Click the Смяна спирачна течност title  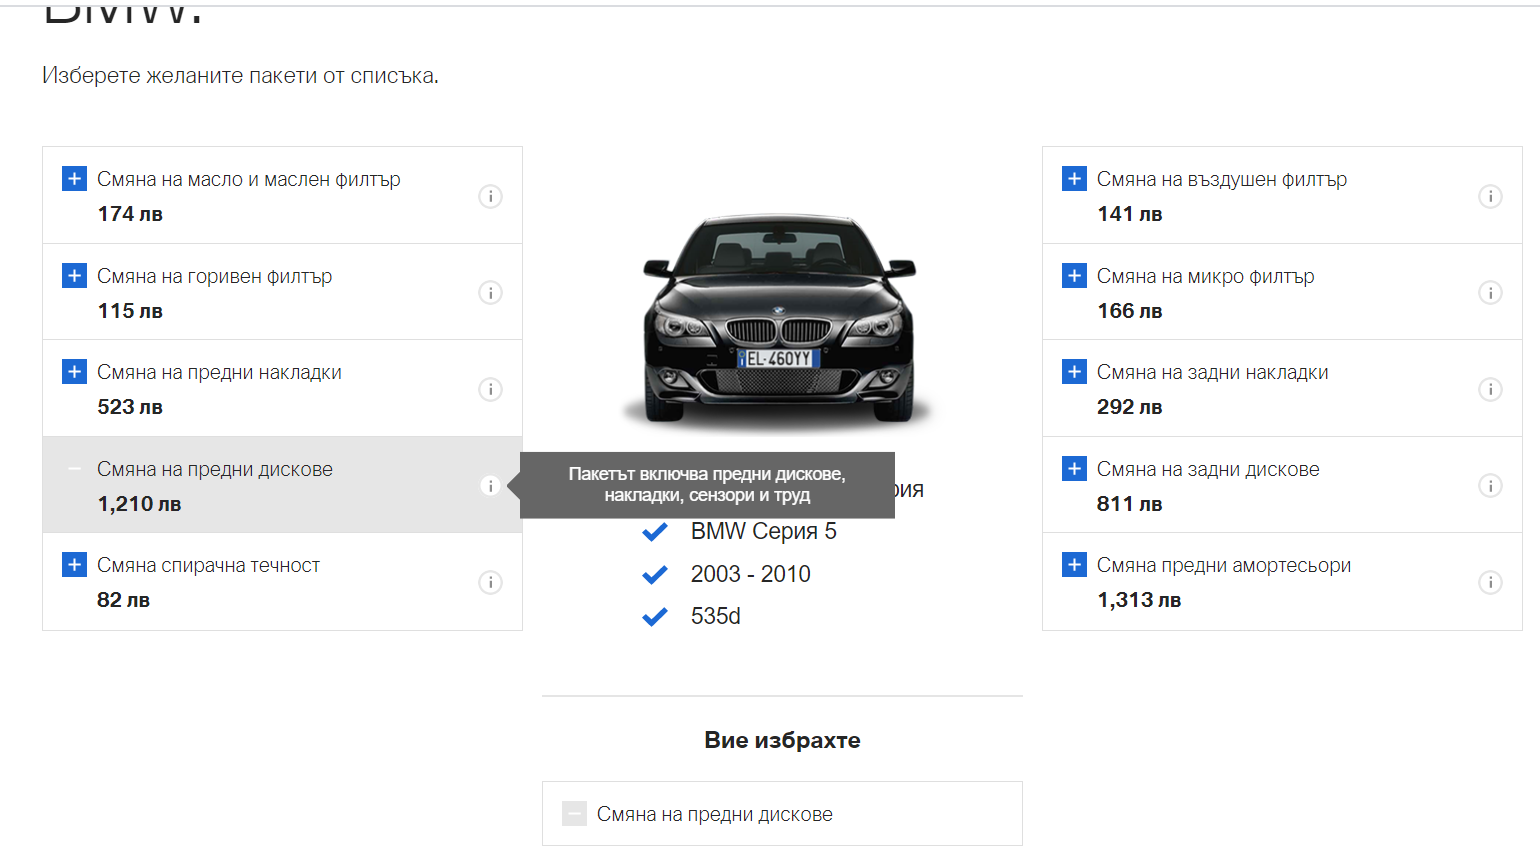(209, 565)
